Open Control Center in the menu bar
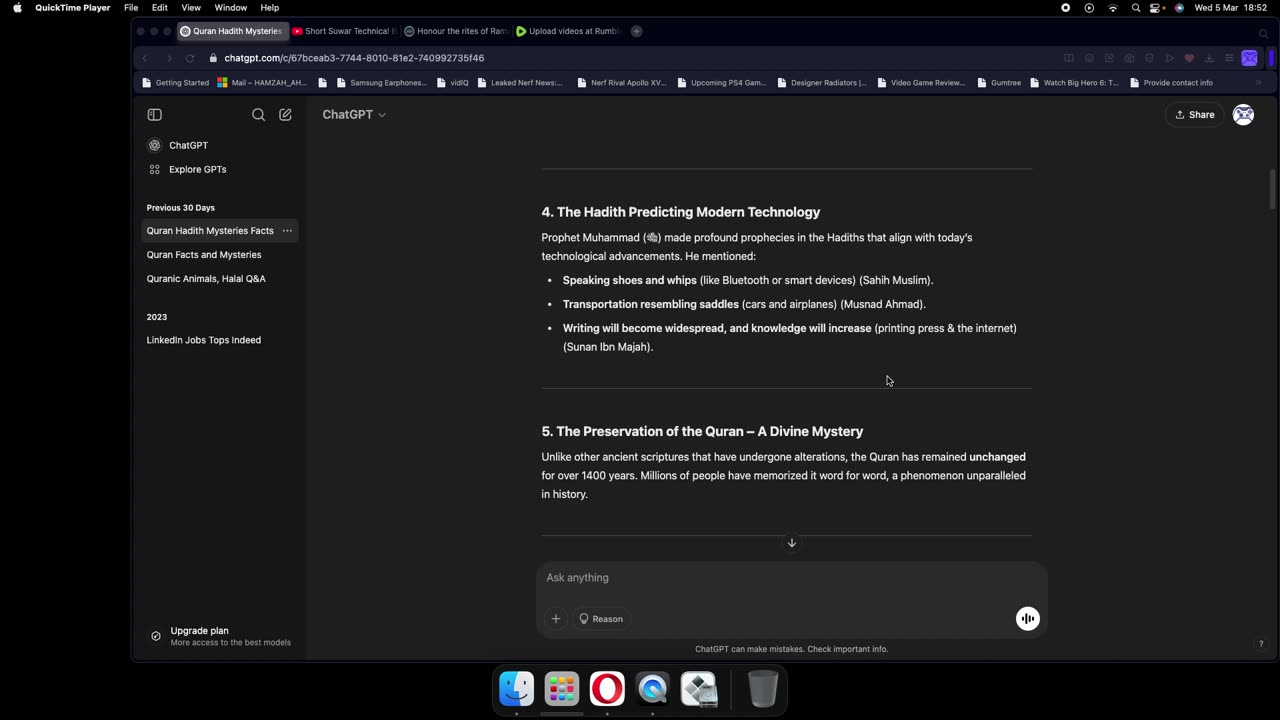 pyautogui.click(x=1157, y=7)
